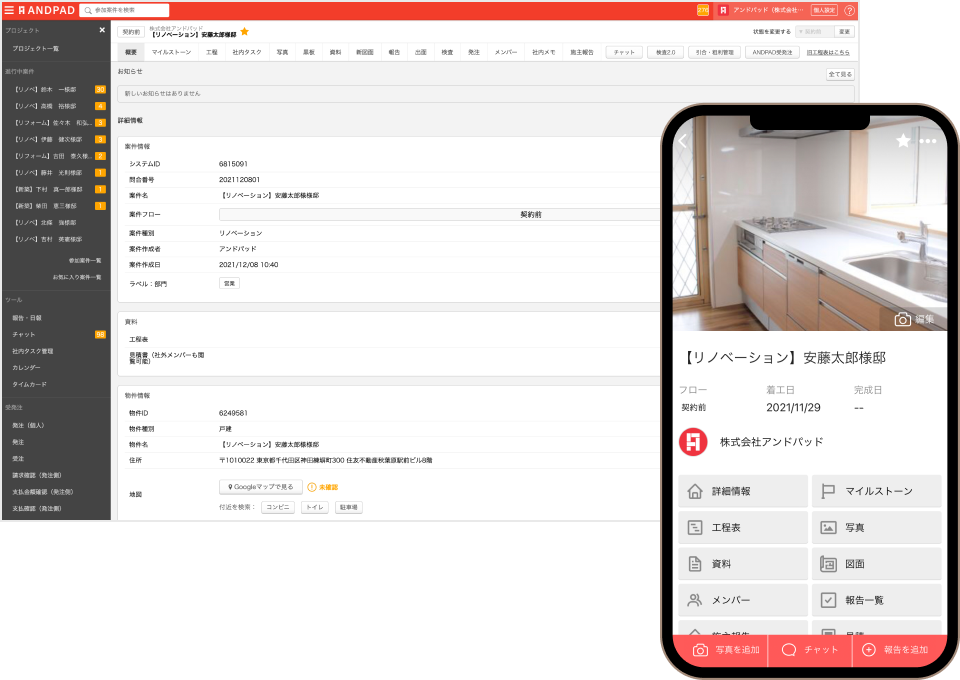The height and width of the screenshot is (680, 960).
Task: Close the プロジェクト sidebar panel with X
Action: click(102, 30)
